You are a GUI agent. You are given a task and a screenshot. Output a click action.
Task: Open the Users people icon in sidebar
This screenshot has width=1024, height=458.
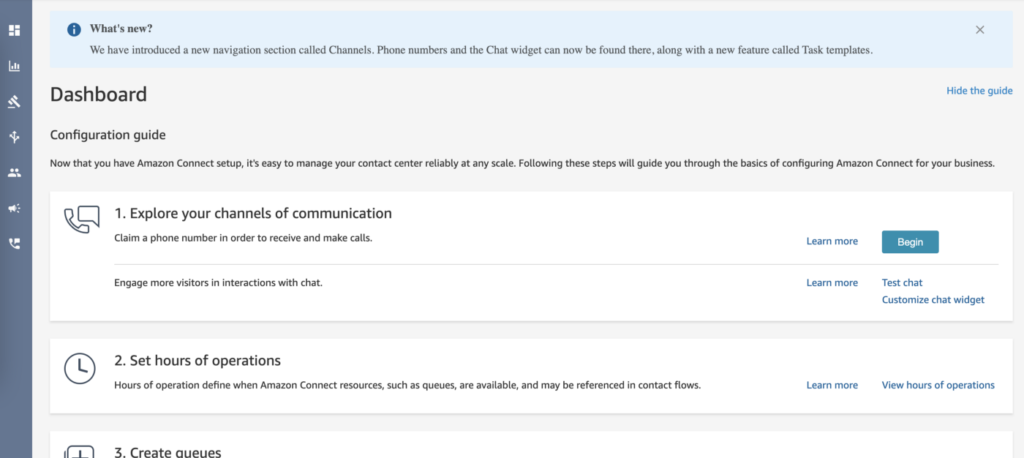(14, 172)
